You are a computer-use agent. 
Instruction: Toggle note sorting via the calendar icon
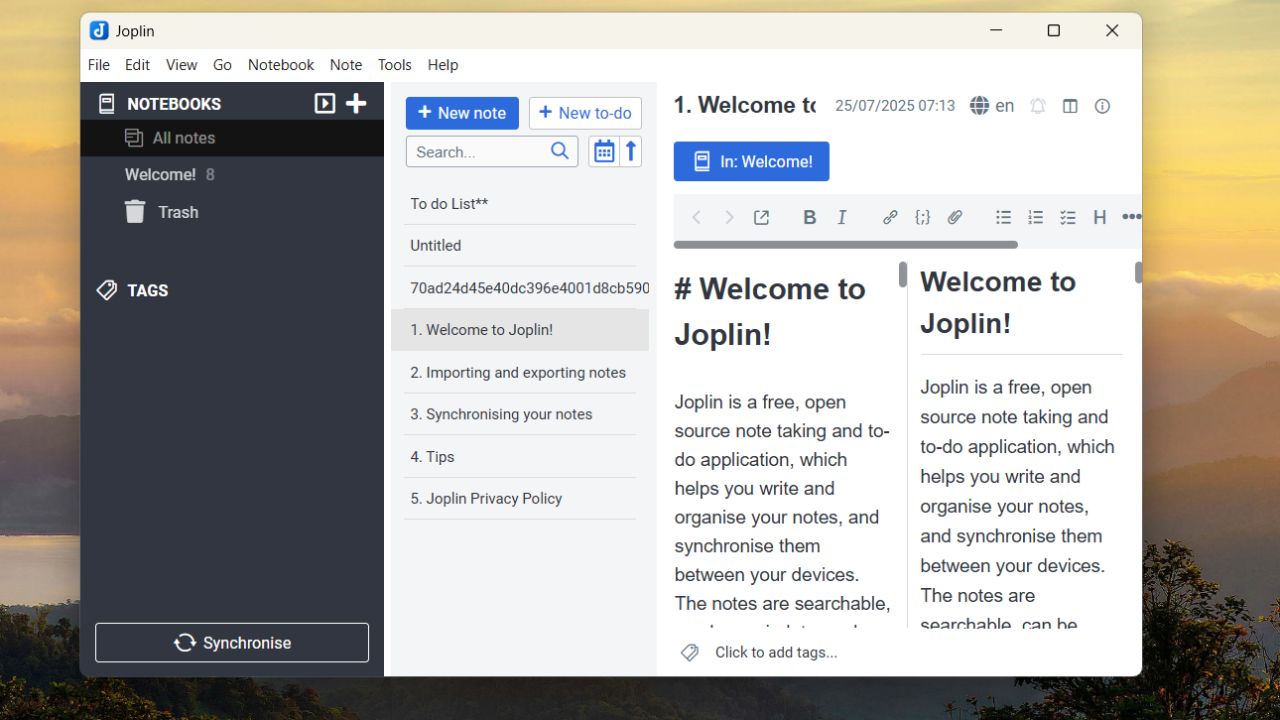(604, 150)
